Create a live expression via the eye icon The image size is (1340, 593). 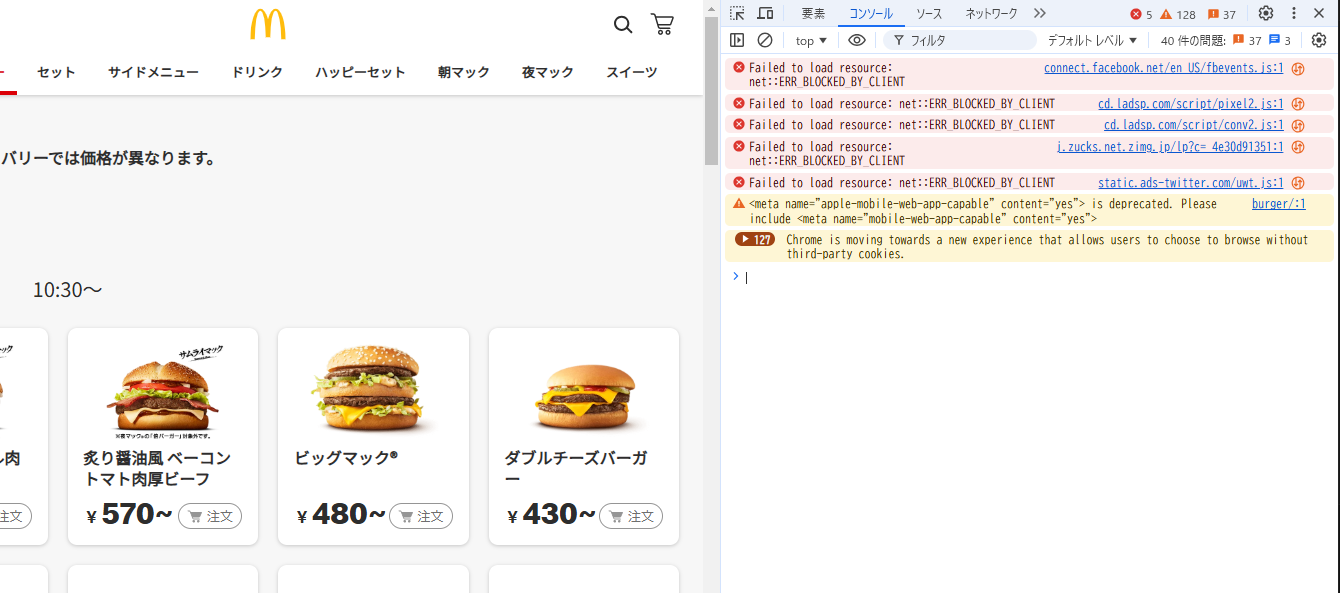pos(856,40)
